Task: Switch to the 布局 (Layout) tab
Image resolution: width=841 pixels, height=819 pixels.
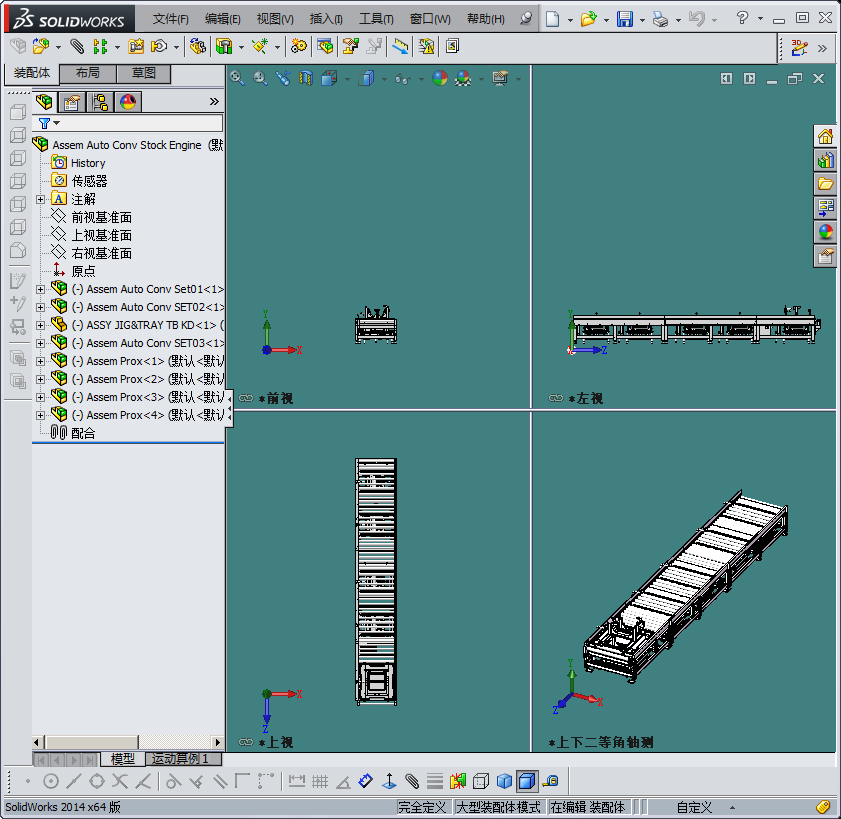Action: (87, 74)
